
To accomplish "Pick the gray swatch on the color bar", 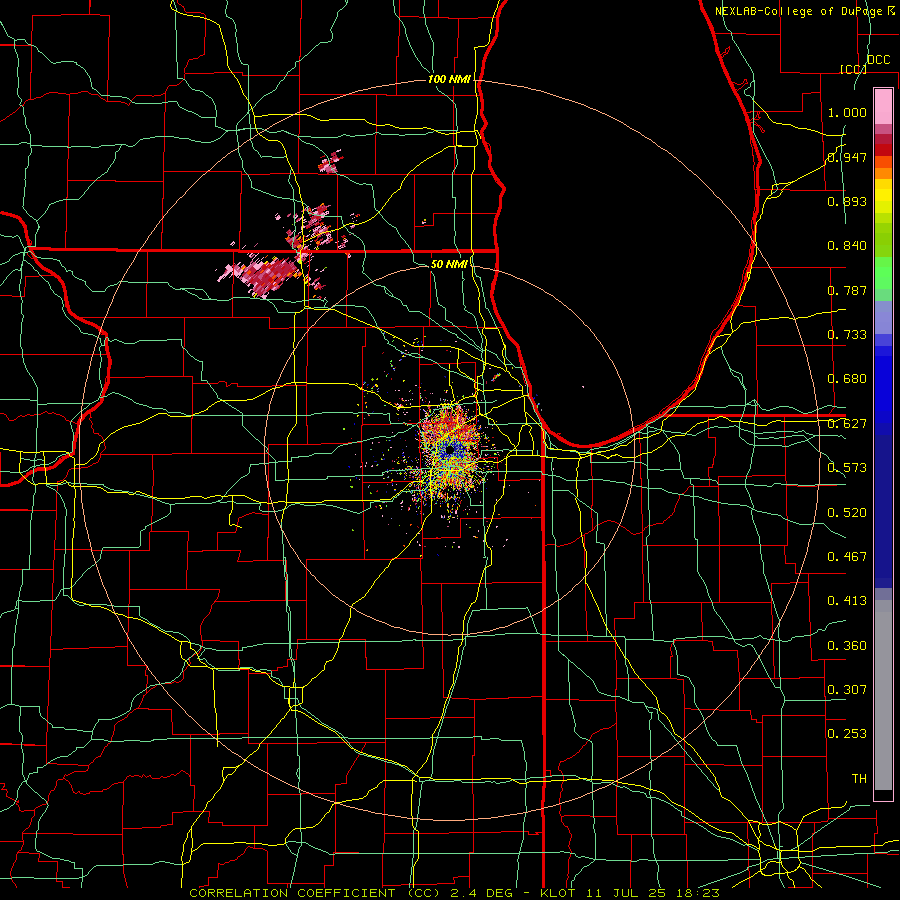I will pos(883,695).
